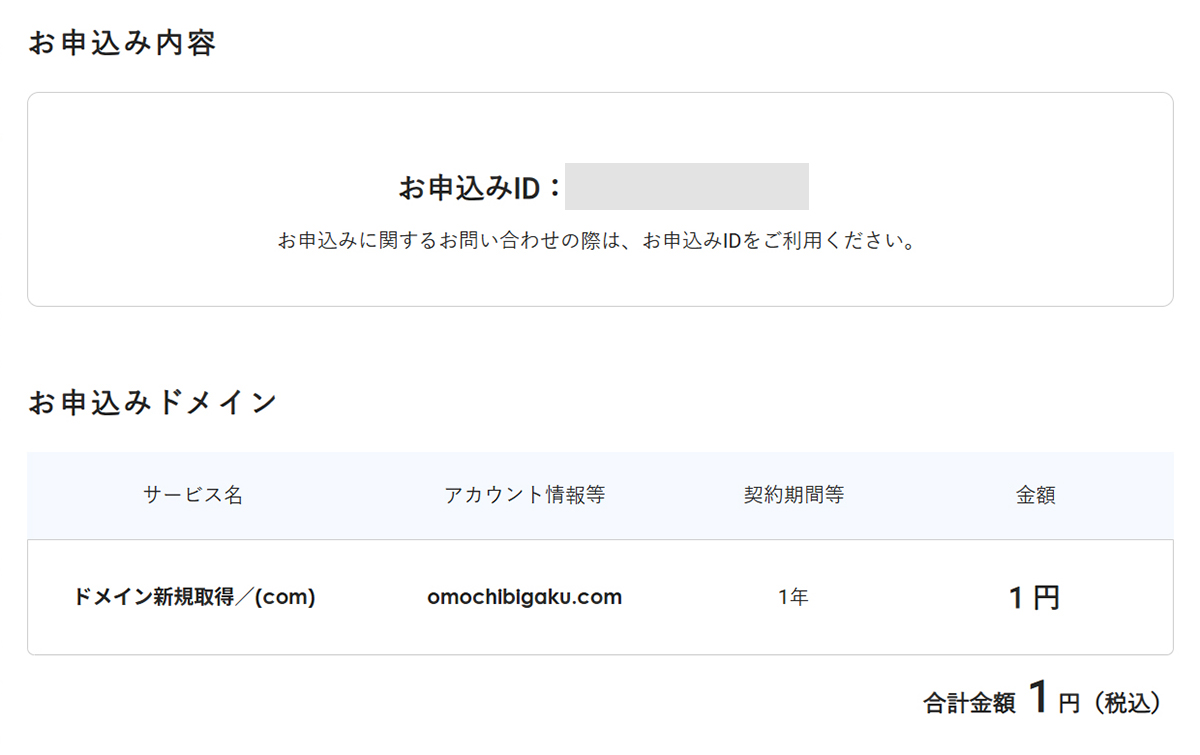The height and width of the screenshot is (755, 1200).
Task: Click the お申込みドメイン heading
Action: pyautogui.click(x=152, y=403)
